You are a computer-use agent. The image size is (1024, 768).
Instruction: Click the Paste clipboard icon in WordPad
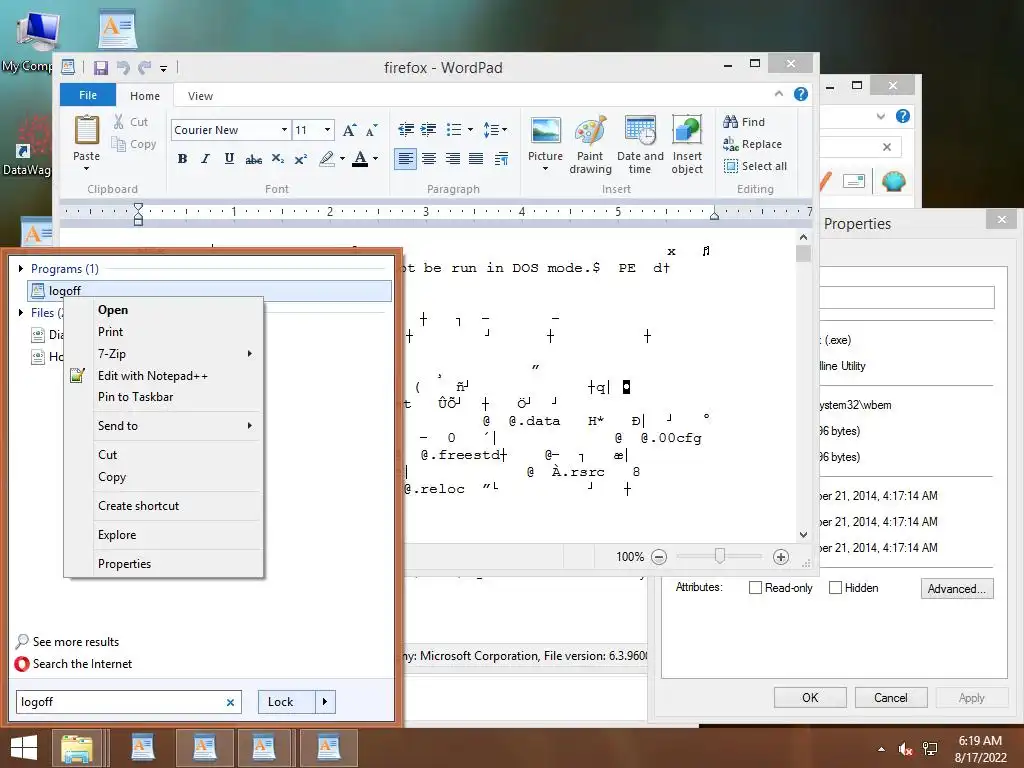pos(86,131)
